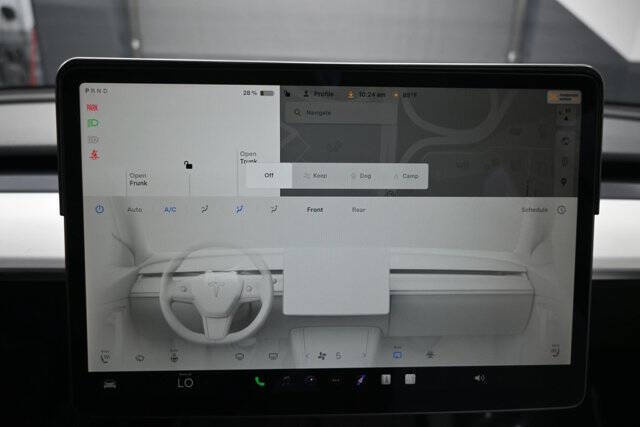The image size is (640, 427).
Task: Toggle the A/C button
Action: point(170,210)
